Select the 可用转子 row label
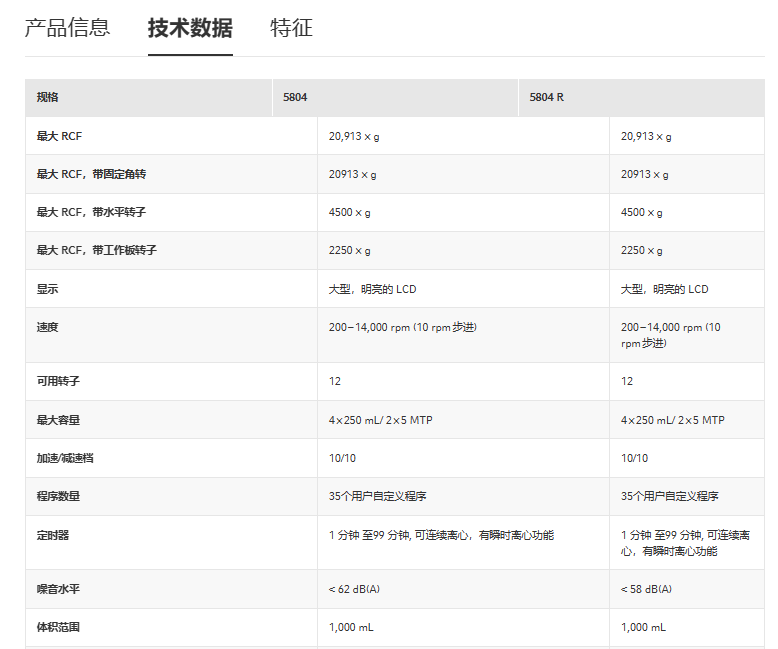The width and height of the screenshot is (778, 649). click(x=54, y=381)
